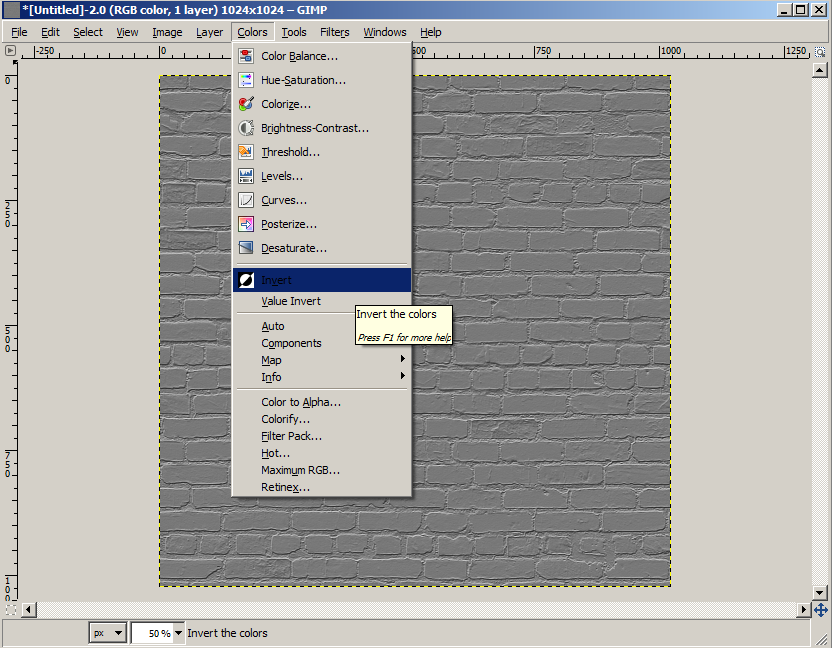Open the File menu

[19, 32]
